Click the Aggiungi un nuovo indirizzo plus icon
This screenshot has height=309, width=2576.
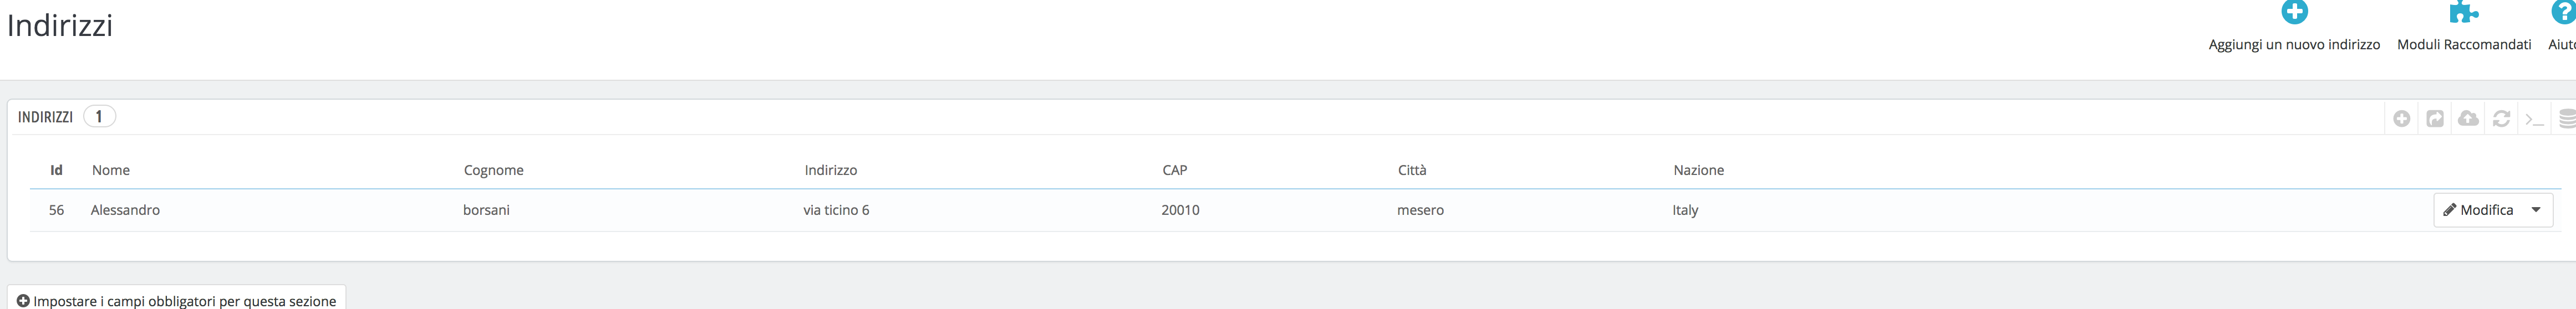[x=2294, y=13]
